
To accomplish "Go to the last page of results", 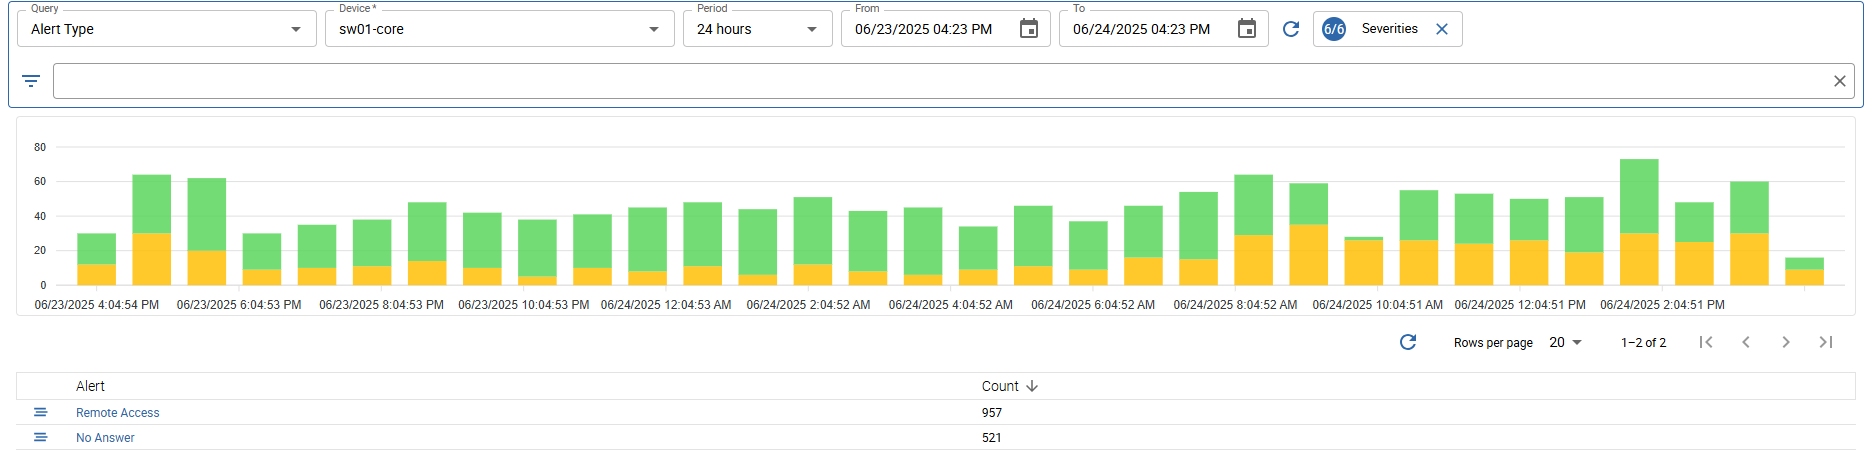I will pos(1826,342).
